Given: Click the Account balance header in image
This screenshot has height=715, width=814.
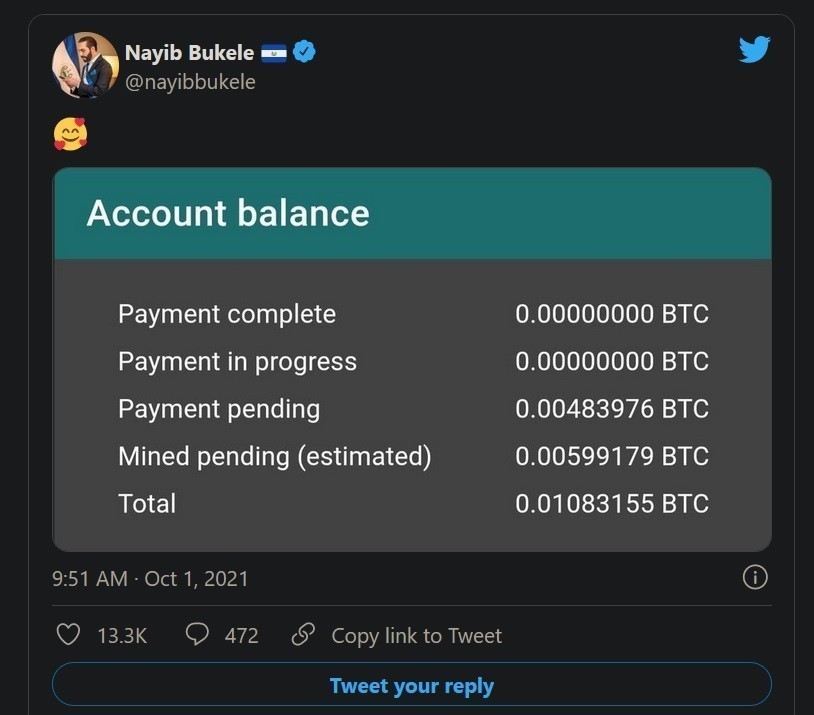Looking at the screenshot, I should [x=228, y=213].
